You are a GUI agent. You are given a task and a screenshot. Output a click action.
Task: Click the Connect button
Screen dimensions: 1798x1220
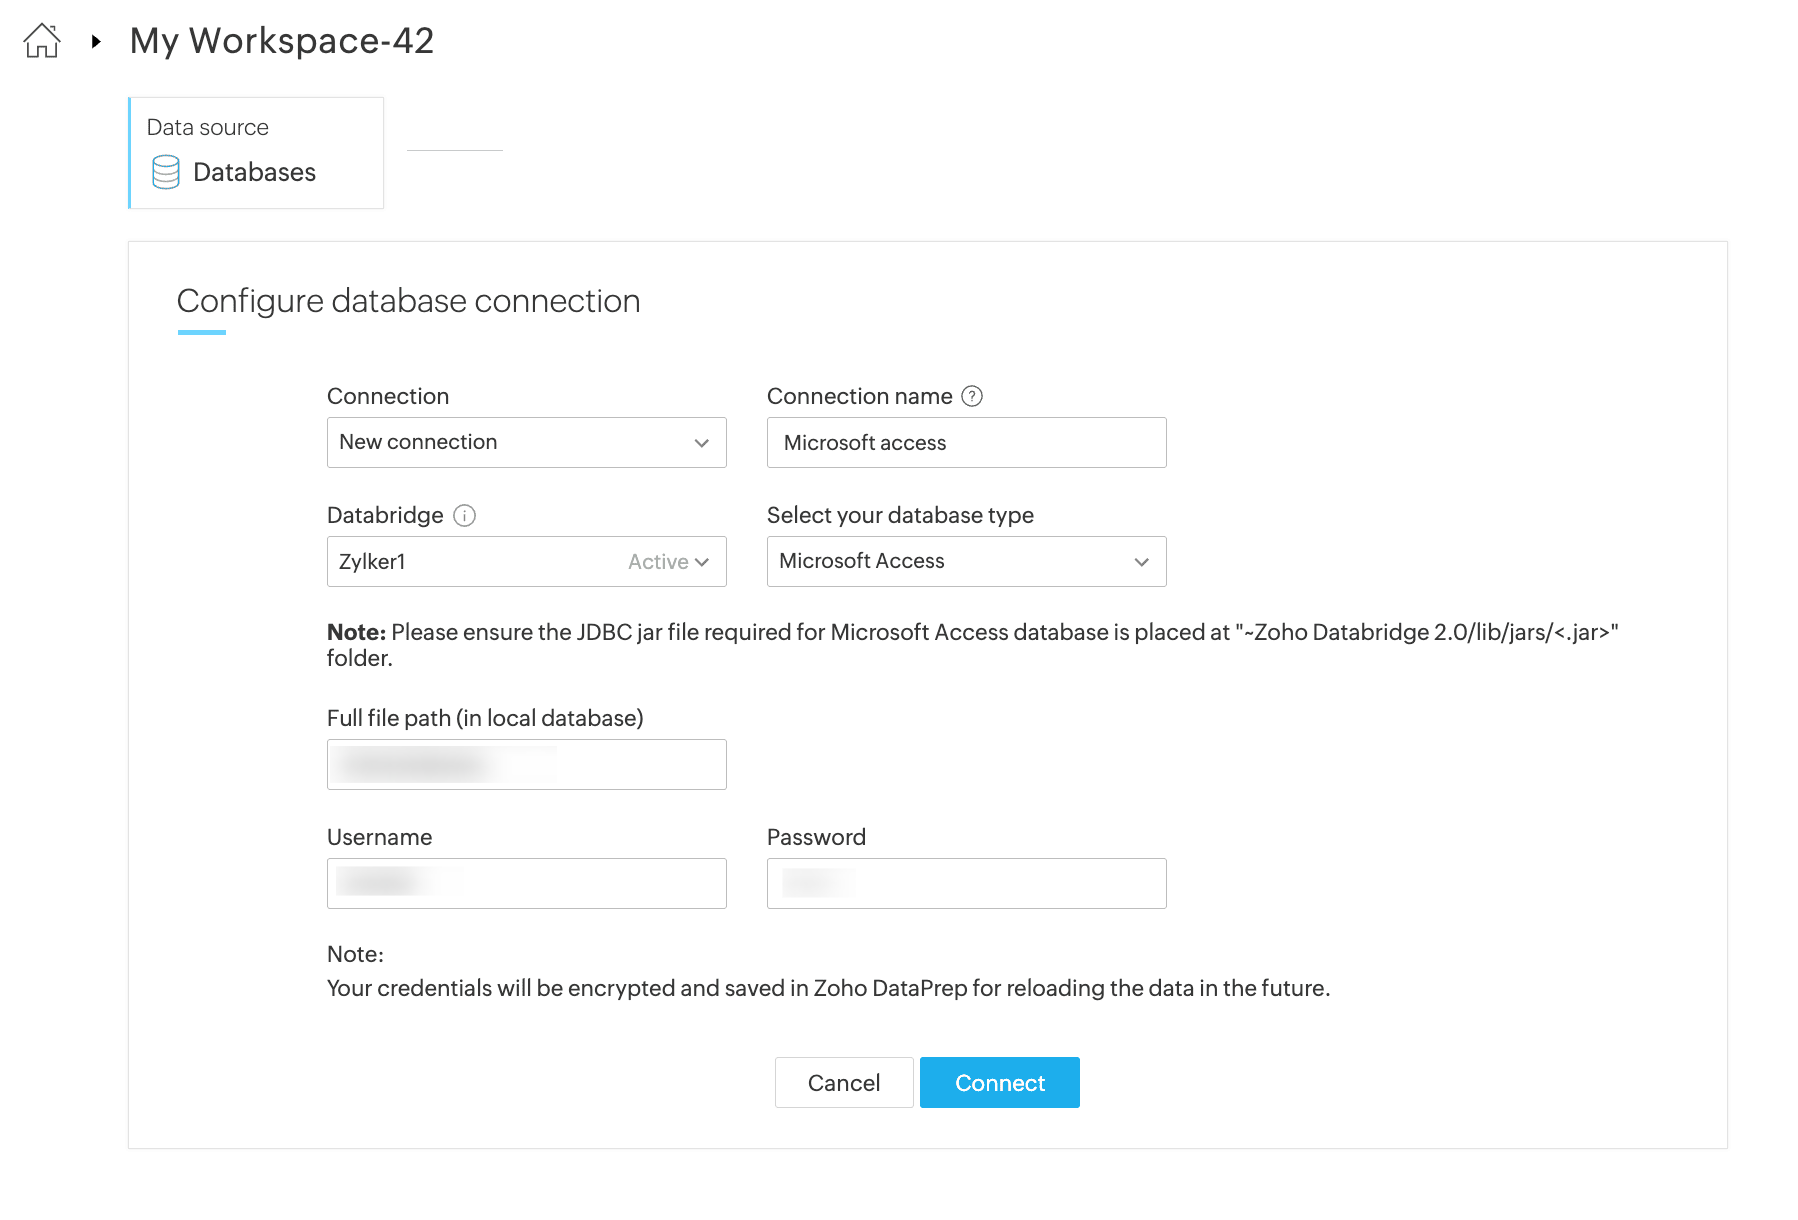tap(999, 1082)
